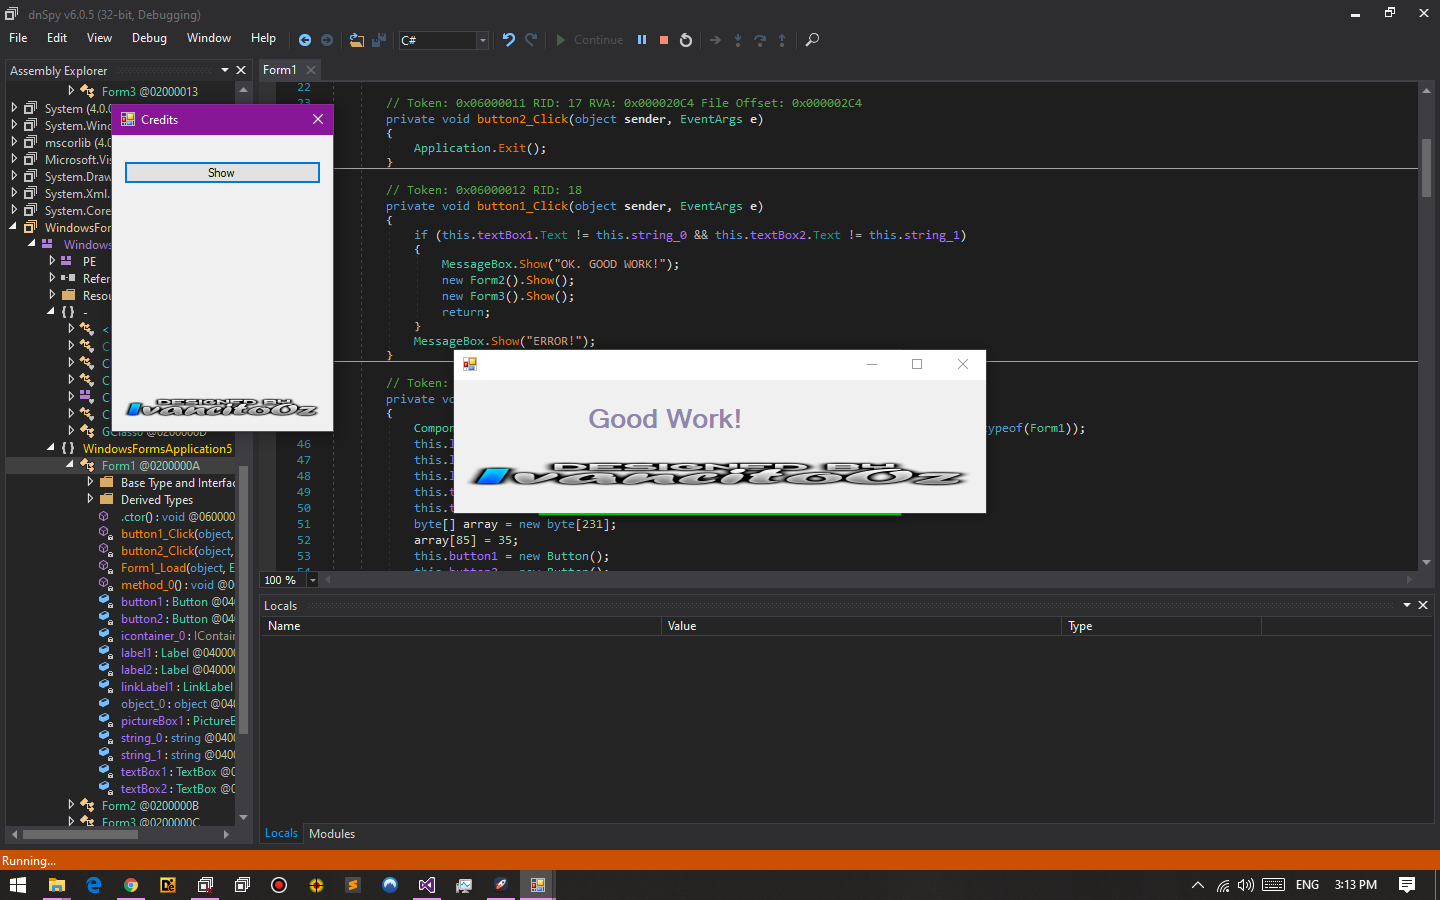This screenshot has height=900, width=1440.
Task: Switch to the Modules tab
Action: click(332, 834)
